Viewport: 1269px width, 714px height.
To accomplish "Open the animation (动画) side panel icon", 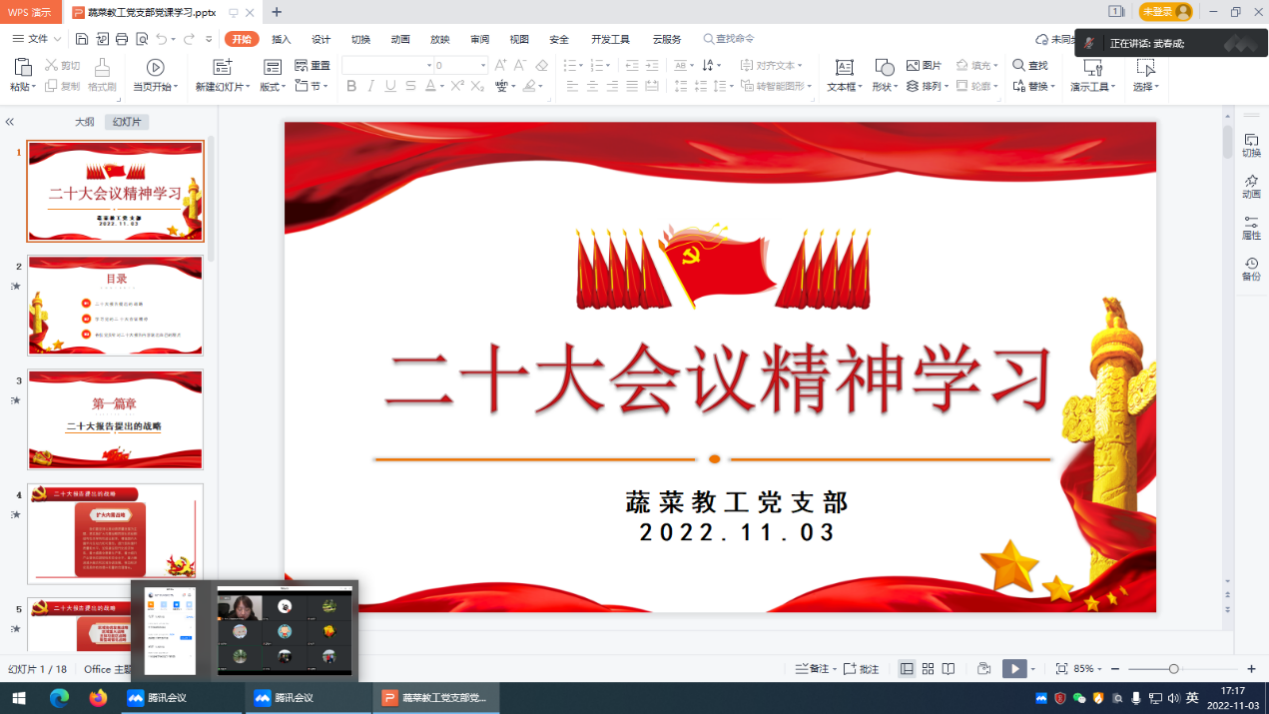I will tap(1251, 186).
